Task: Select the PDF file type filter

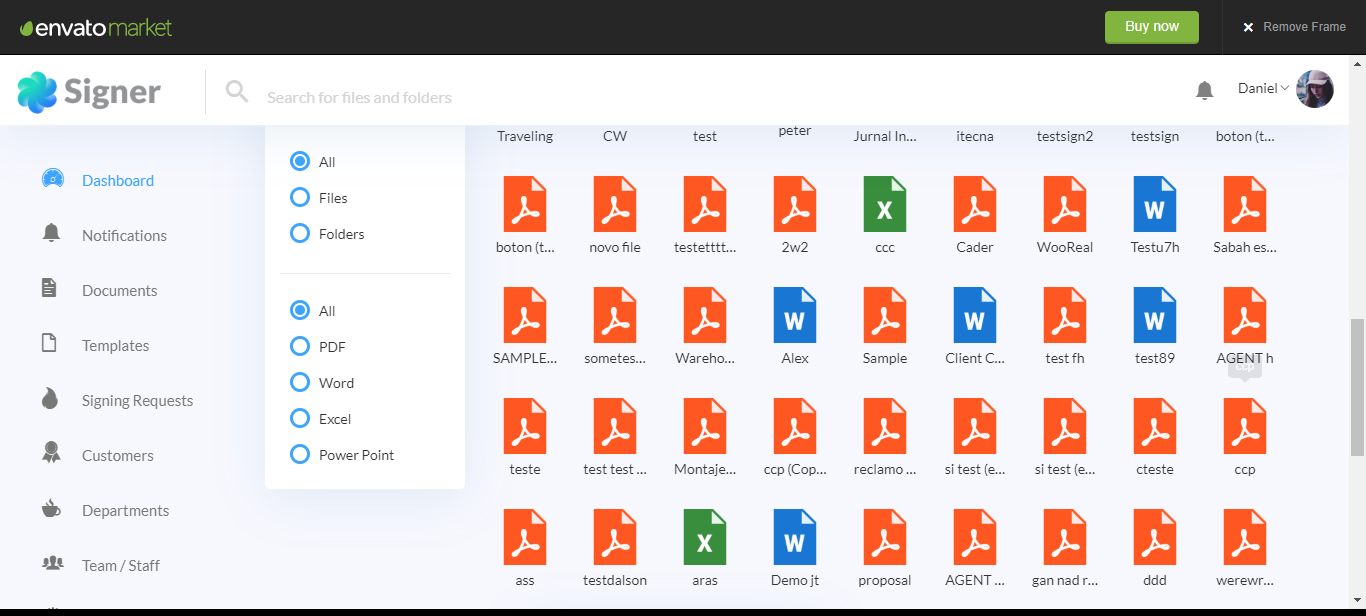Action: point(300,347)
